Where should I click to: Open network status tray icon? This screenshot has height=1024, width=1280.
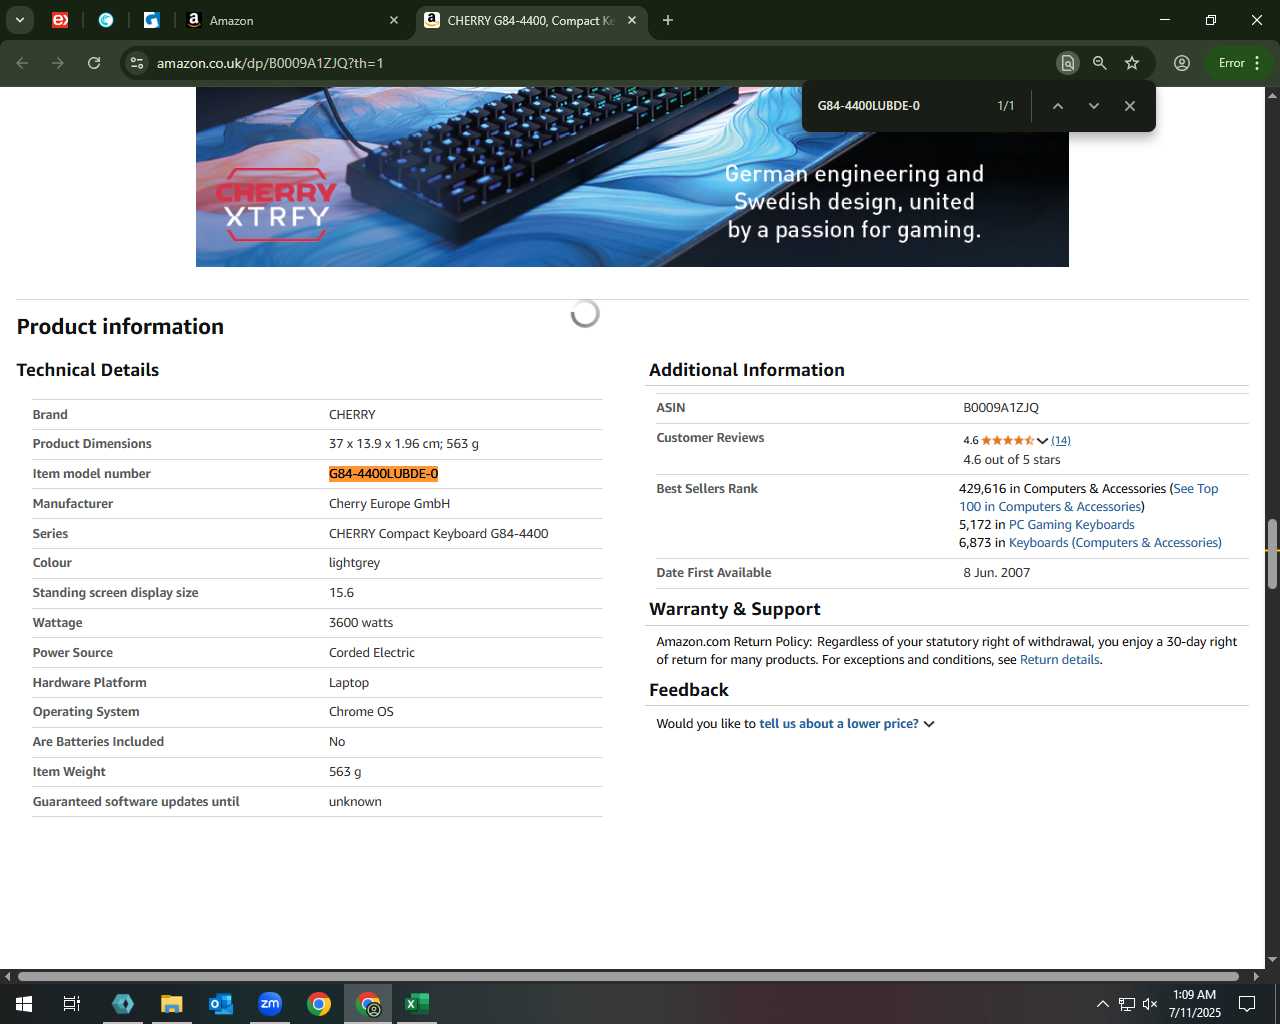pyautogui.click(x=1127, y=1004)
